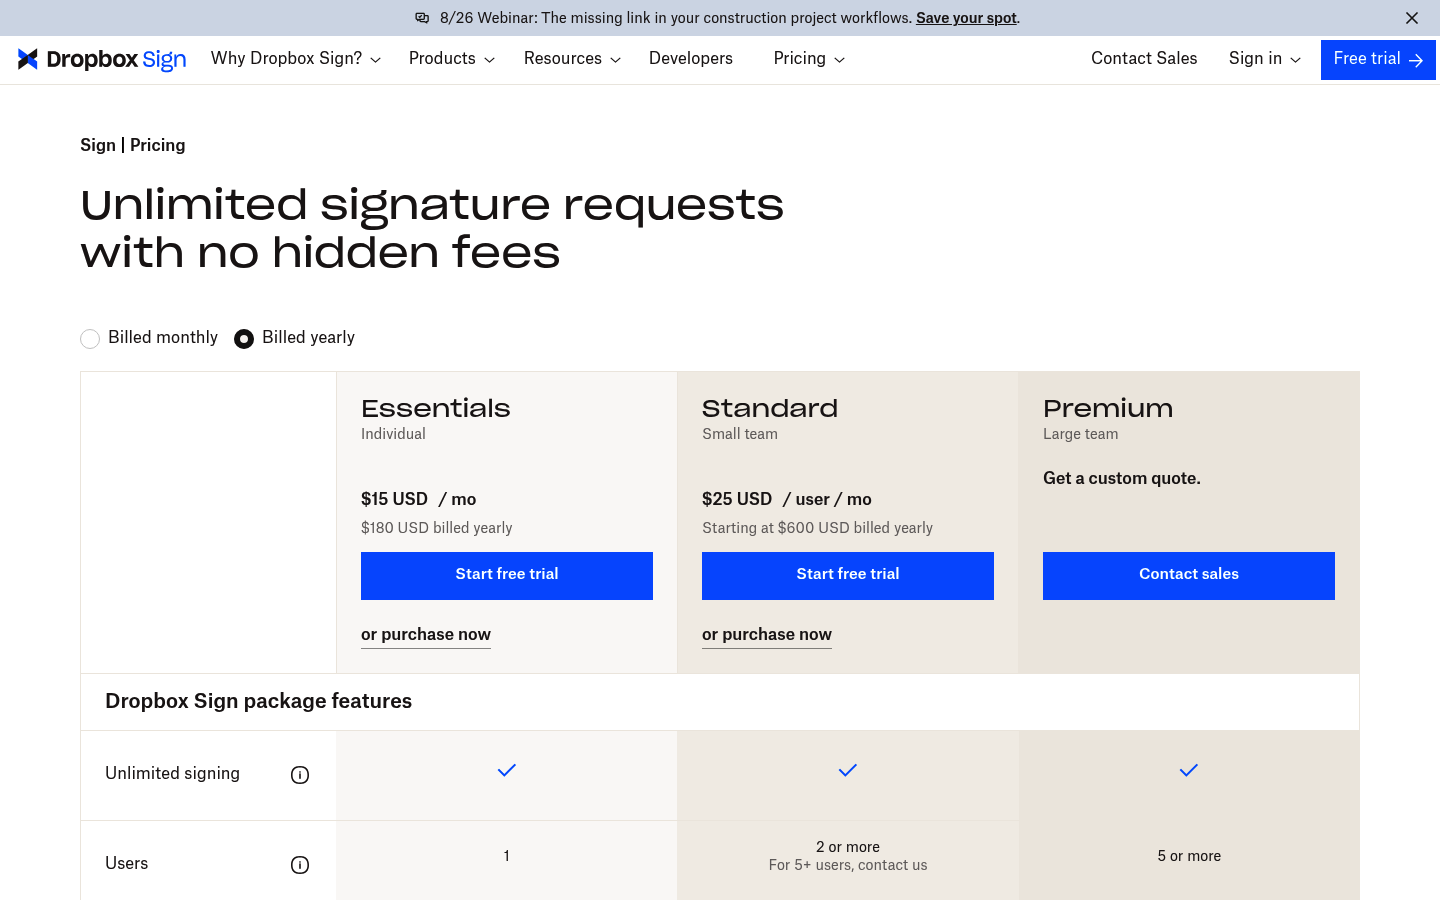Click the $25 USD / user / mo price
1440x900 pixels.
tap(787, 499)
